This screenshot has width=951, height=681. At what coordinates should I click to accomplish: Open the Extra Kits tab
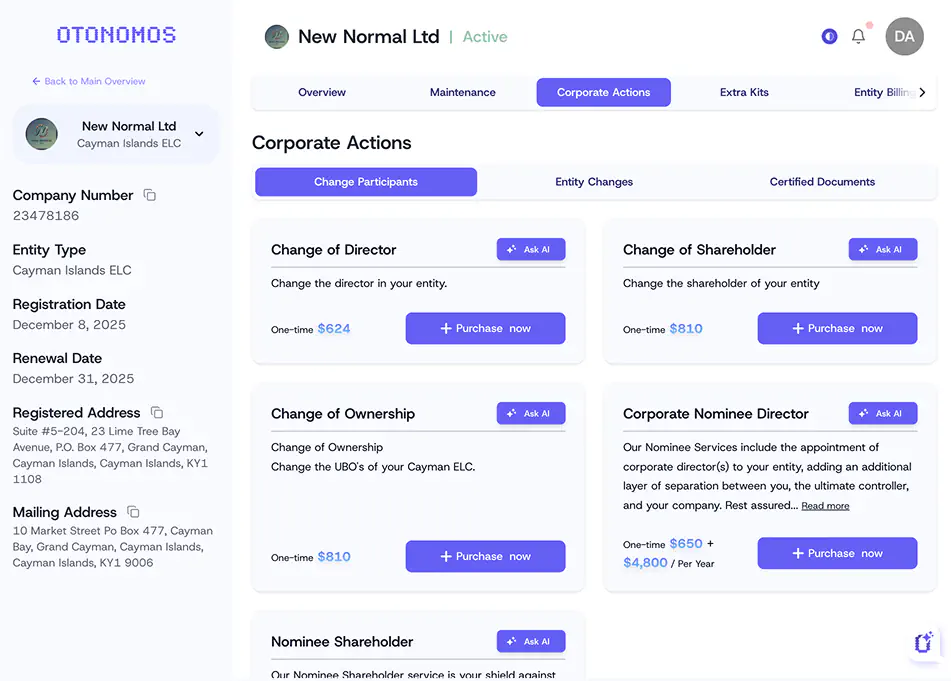(744, 91)
